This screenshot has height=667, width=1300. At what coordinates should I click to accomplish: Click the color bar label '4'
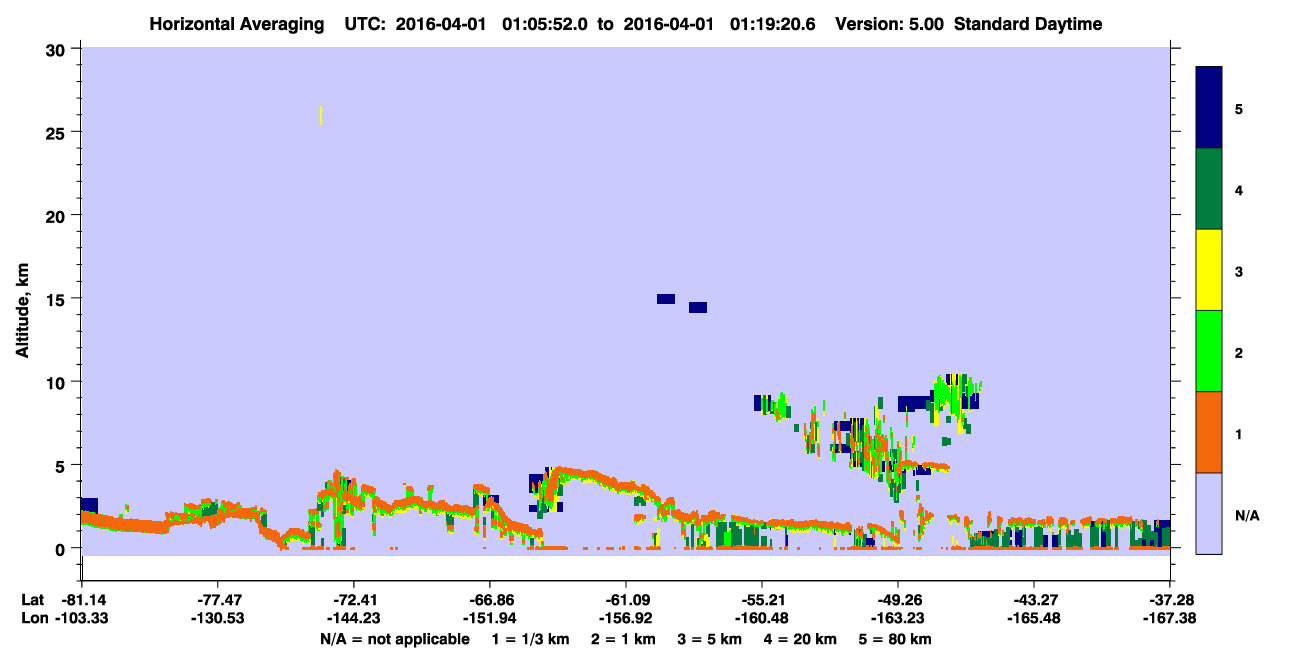[x=1239, y=190]
